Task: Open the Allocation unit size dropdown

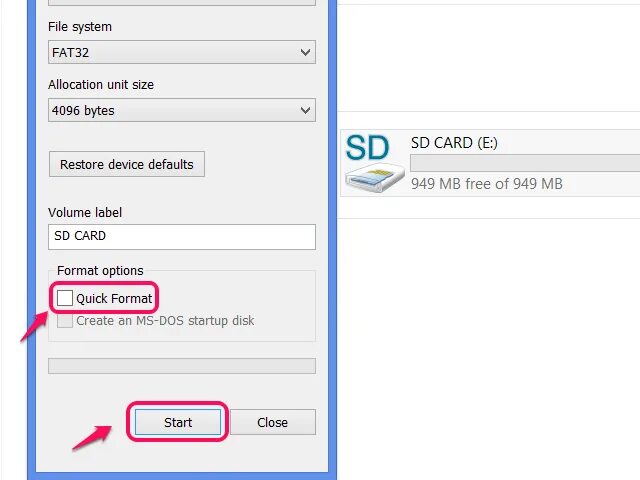Action: tap(182, 110)
